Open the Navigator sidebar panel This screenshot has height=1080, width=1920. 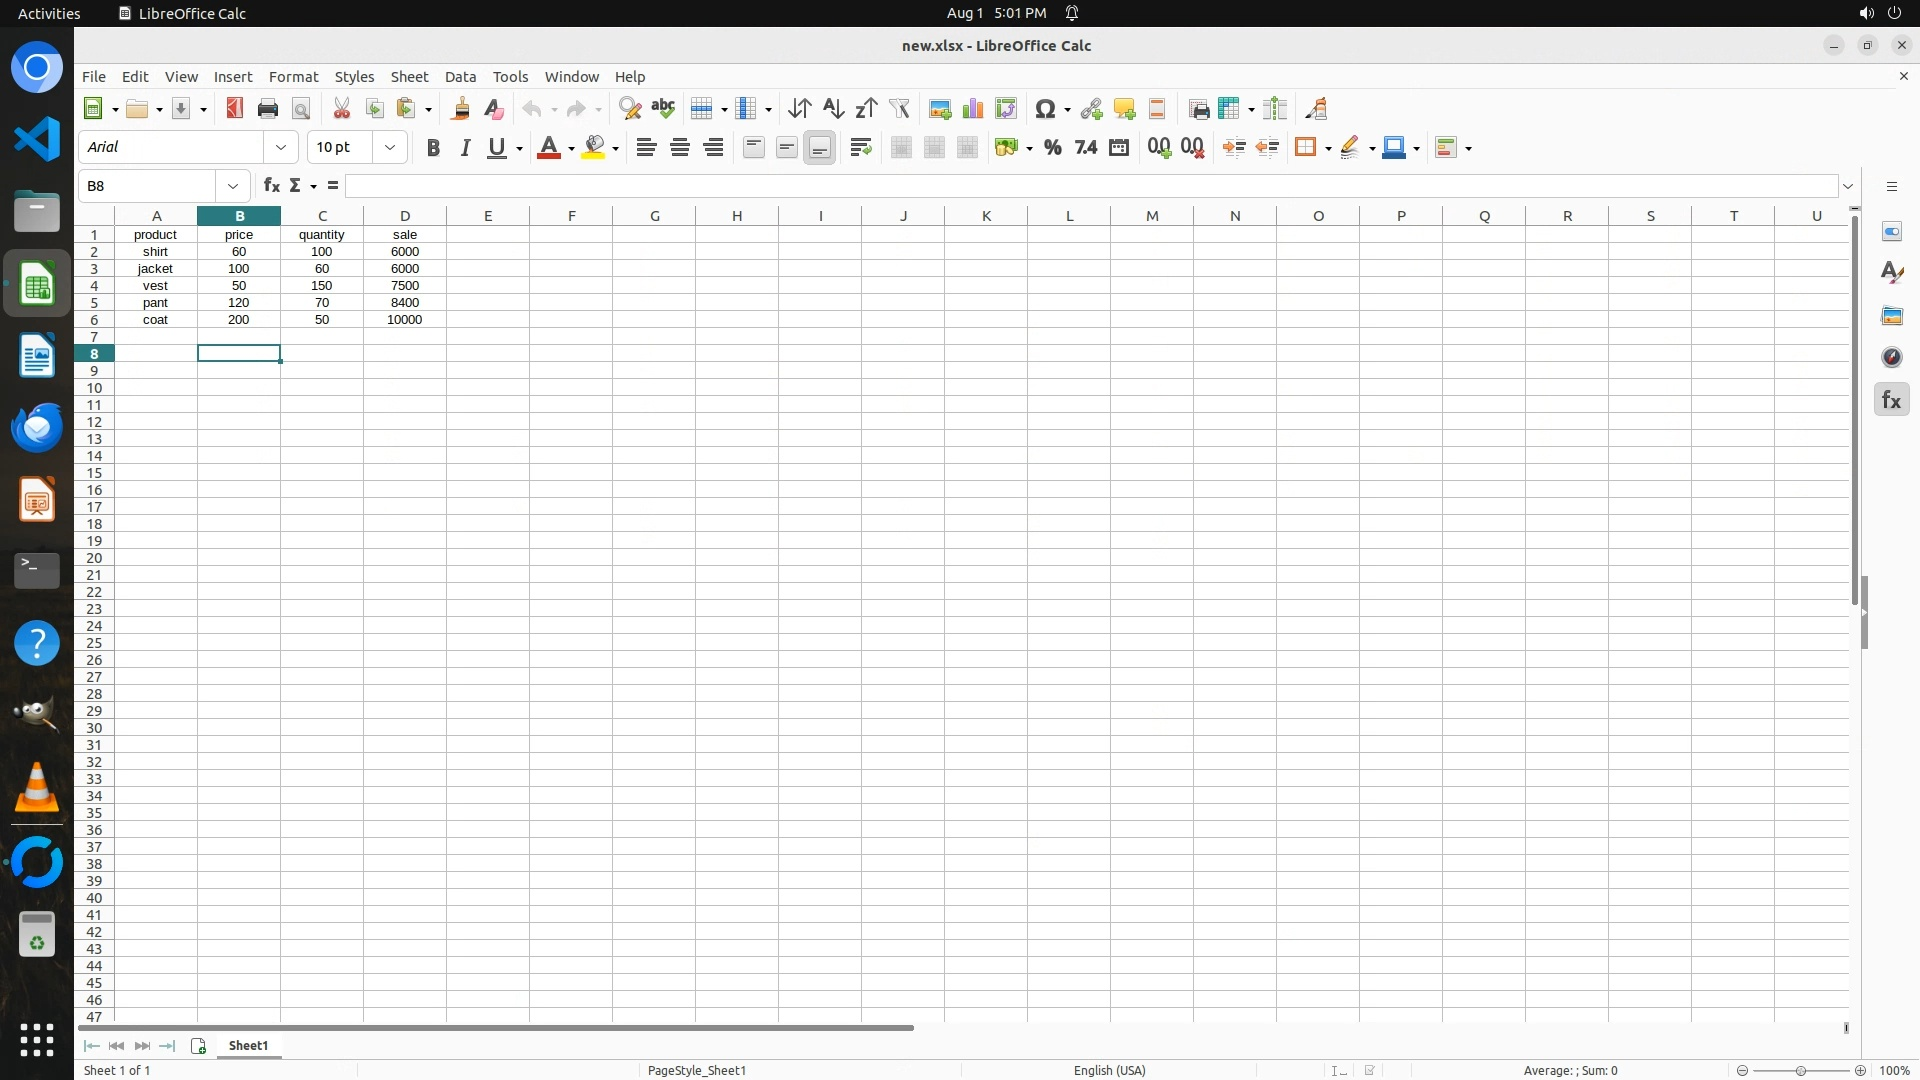click(1891, 358)
